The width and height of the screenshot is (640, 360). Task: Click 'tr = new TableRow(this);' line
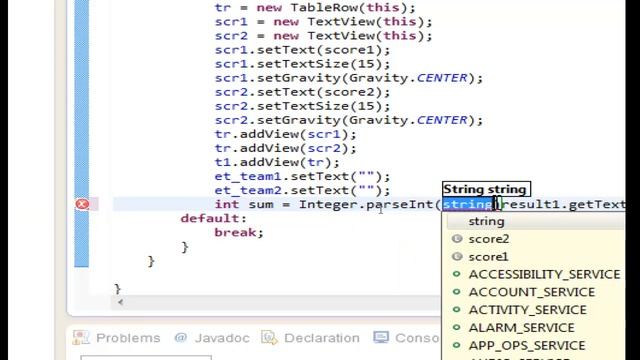(x=315, y=8)
